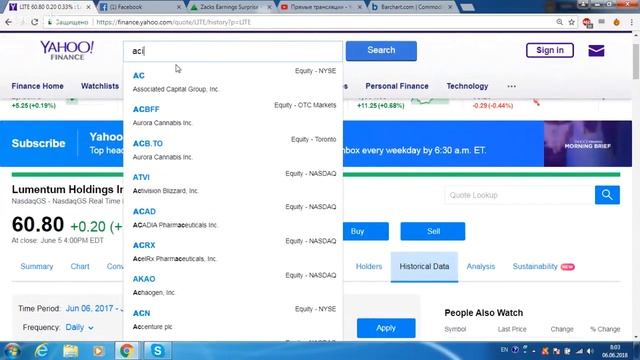Viewport: 640px width, 360px height.
Task: Select ATVI Activision Blizzard suggestion
Action: 233,184
